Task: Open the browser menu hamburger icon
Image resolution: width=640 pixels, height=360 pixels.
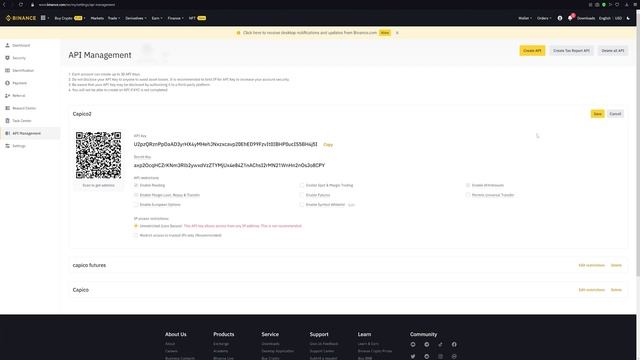Action: 636,5
